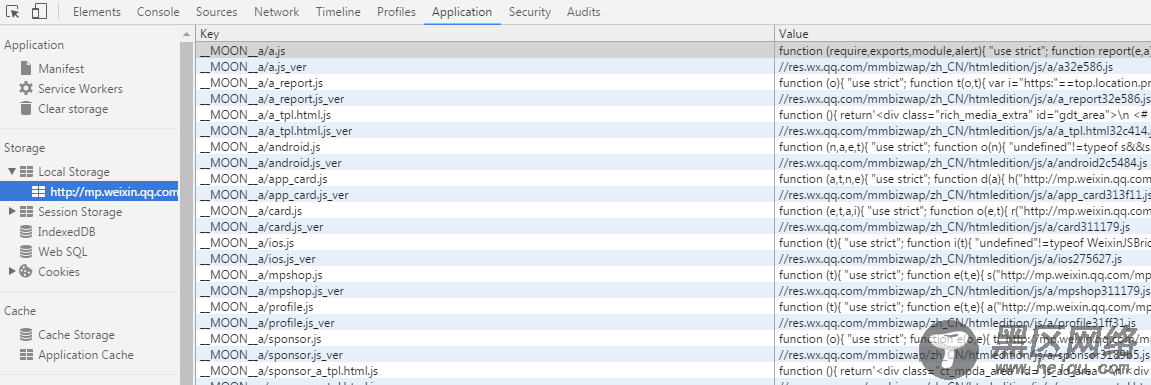1151x385 pixels.
Task: Click the Service Workers gear icon
Action: 26,88
